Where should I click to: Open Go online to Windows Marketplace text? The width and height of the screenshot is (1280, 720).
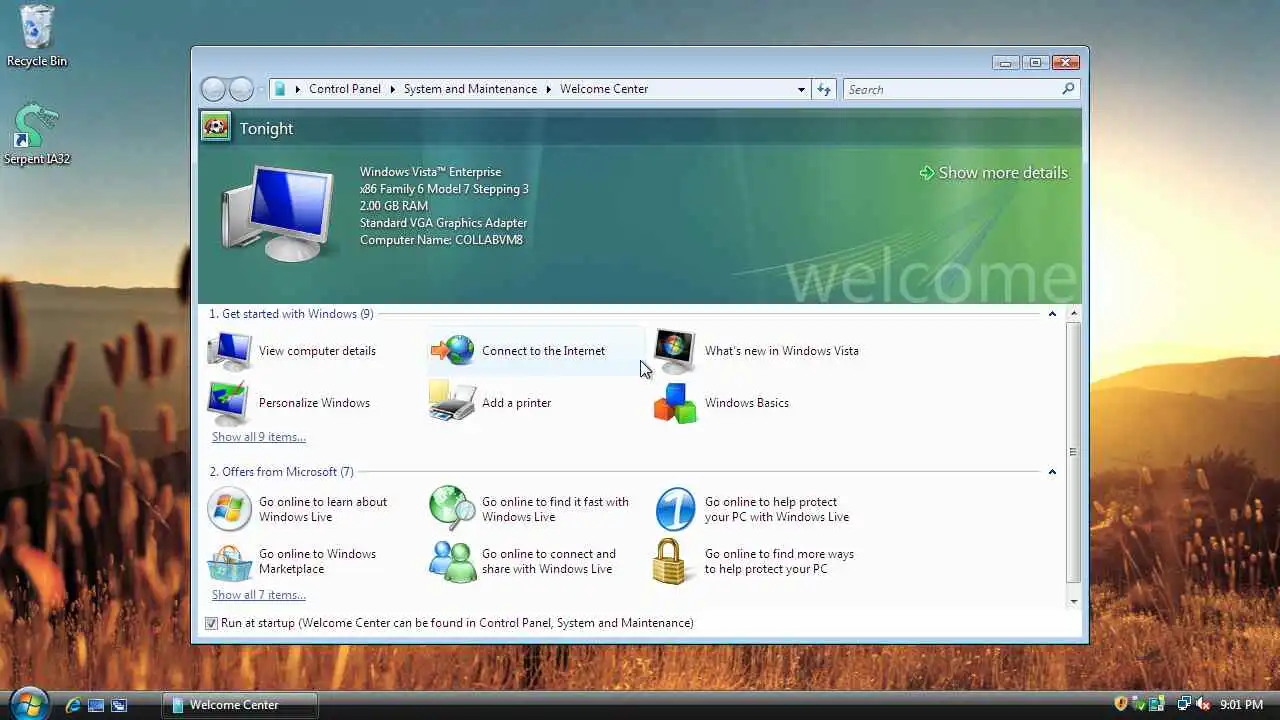[x=317, y=561]
